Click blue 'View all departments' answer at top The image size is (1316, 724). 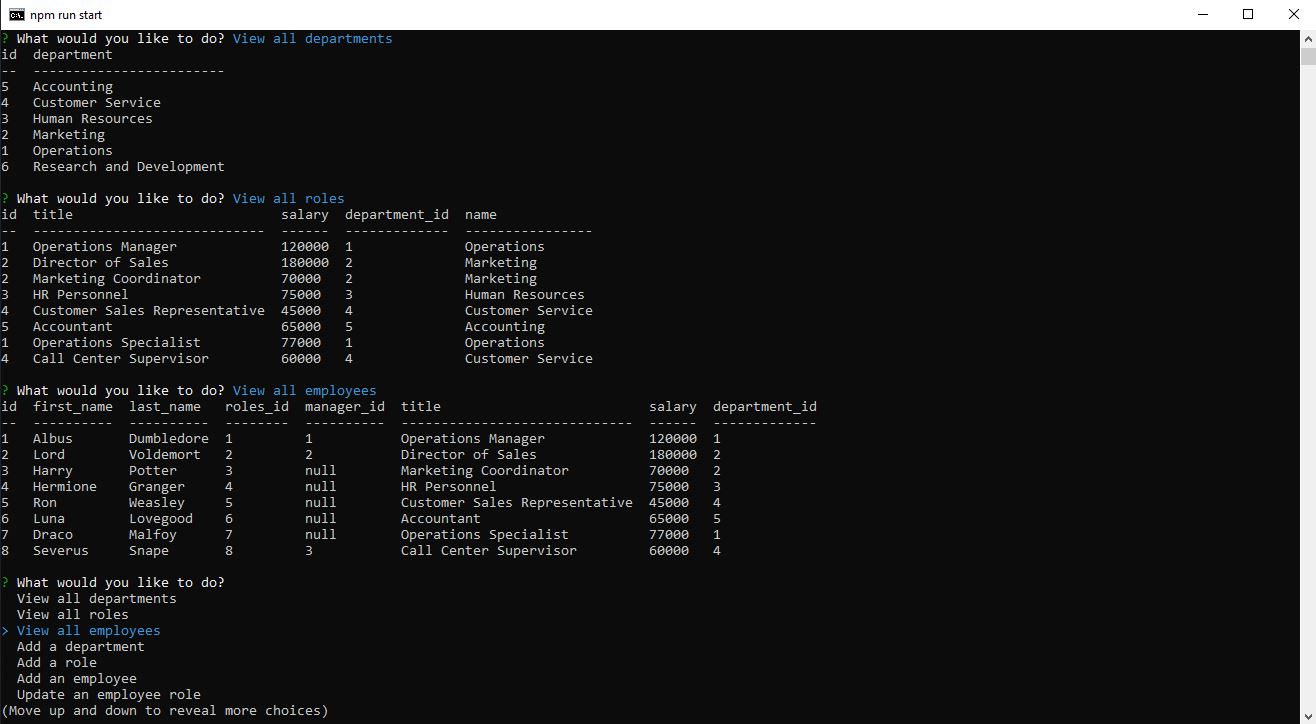[x=312, y=39]
